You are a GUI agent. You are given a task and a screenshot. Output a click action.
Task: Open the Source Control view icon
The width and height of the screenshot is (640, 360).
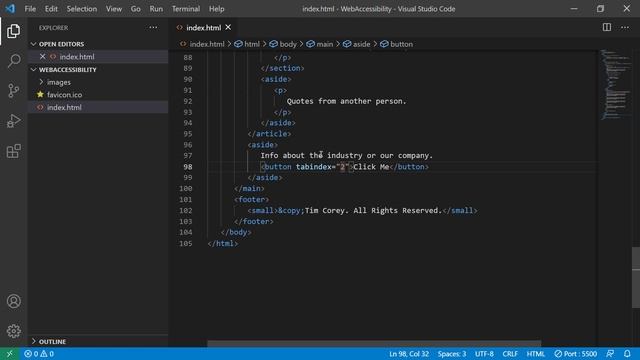point(13,91)
